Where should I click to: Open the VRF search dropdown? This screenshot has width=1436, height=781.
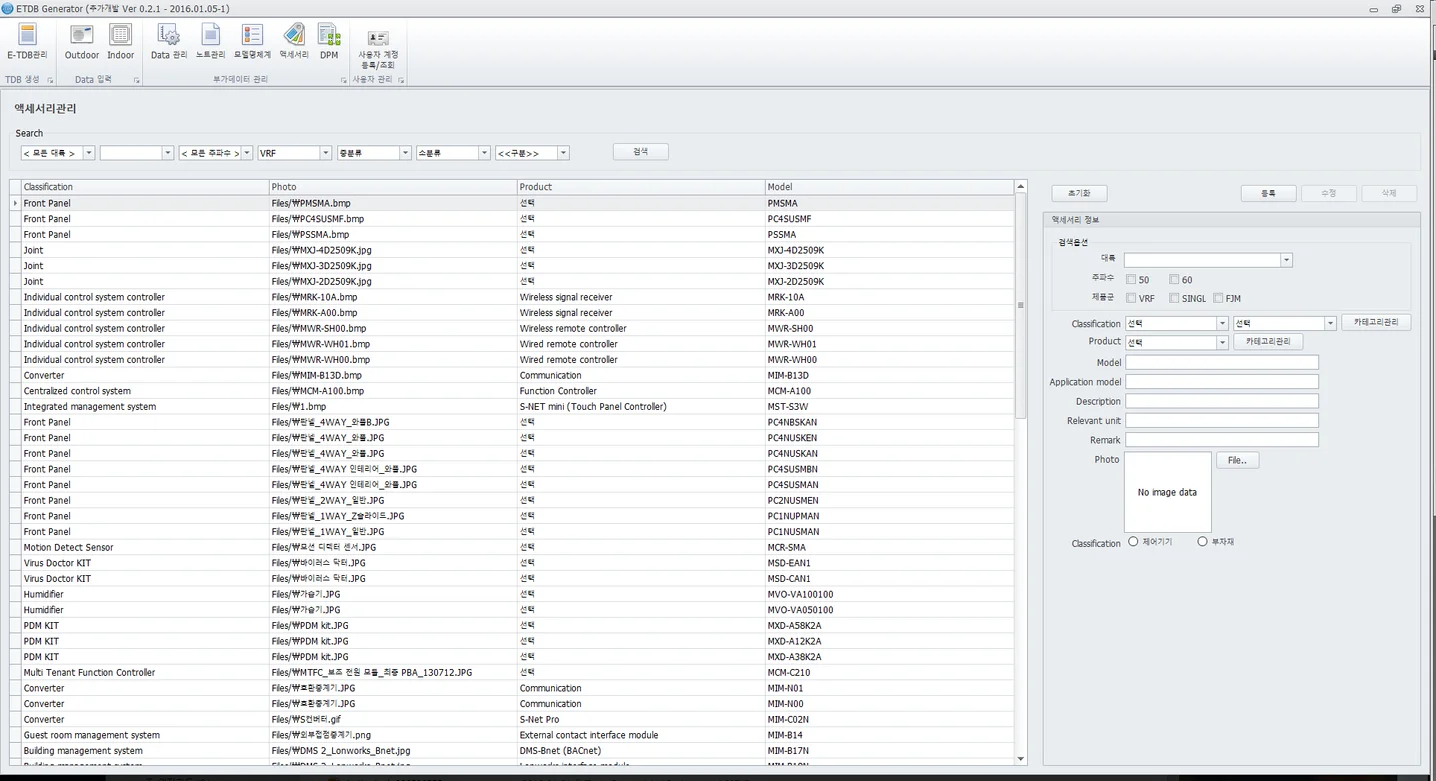(x=326, y=153)
